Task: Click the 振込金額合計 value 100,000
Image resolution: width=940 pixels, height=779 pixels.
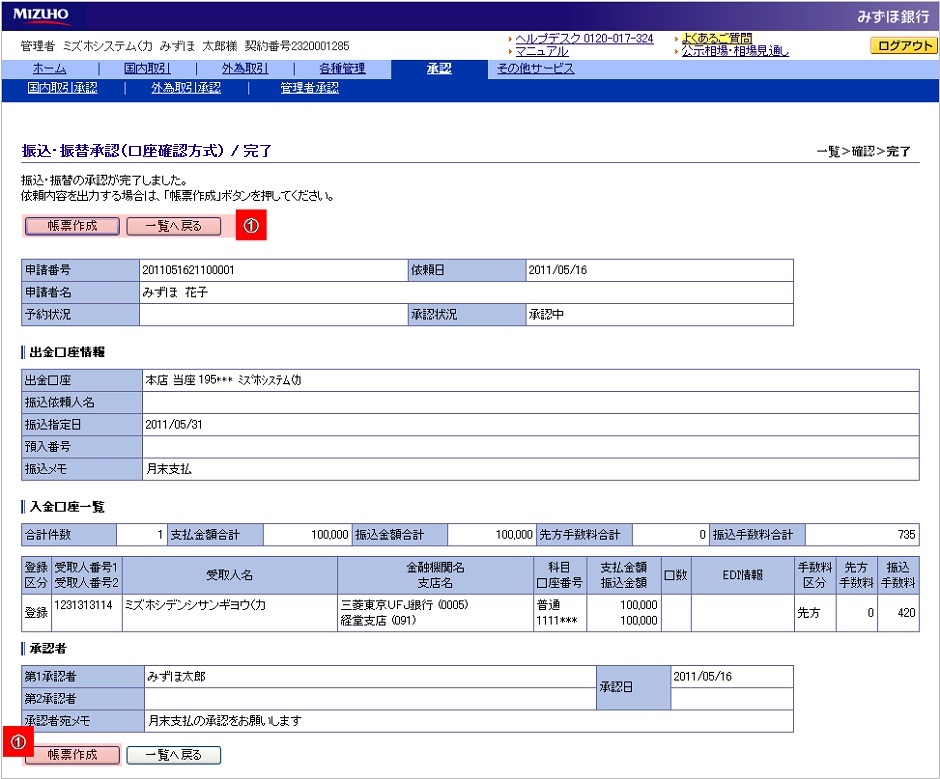Action: (514, 534)
